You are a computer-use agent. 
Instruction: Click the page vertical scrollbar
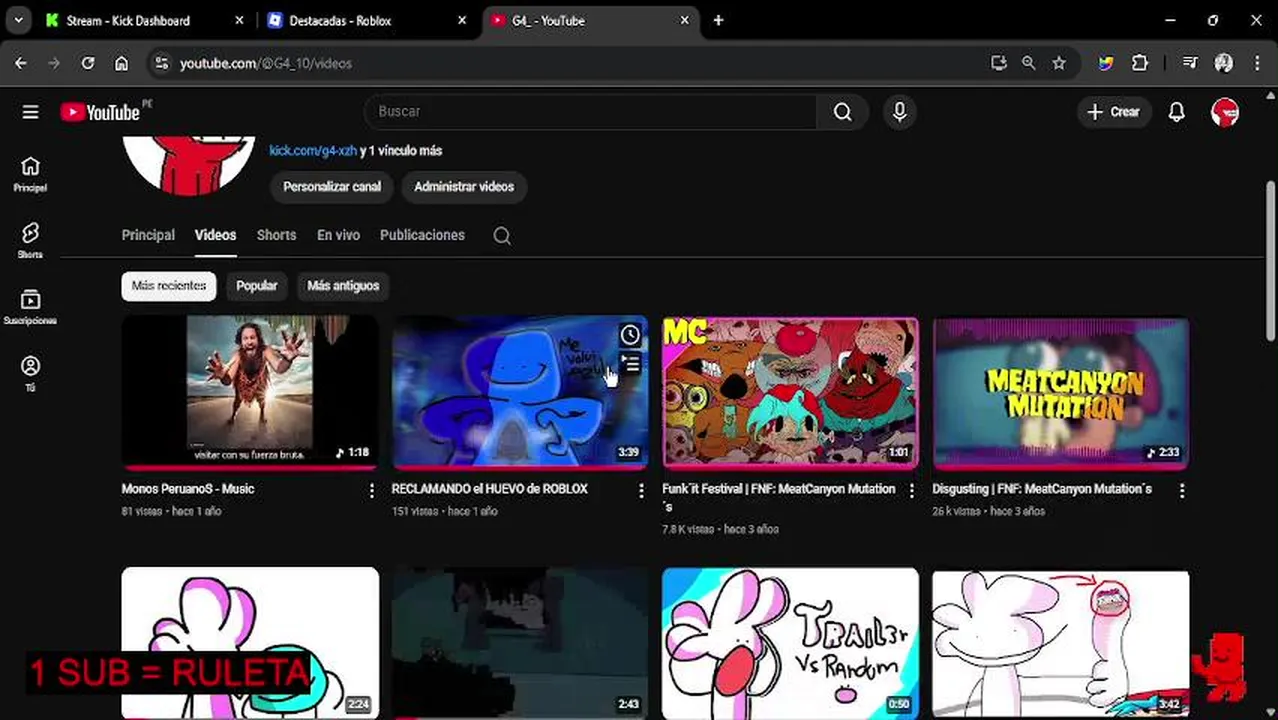click(x=1271, y=260)
